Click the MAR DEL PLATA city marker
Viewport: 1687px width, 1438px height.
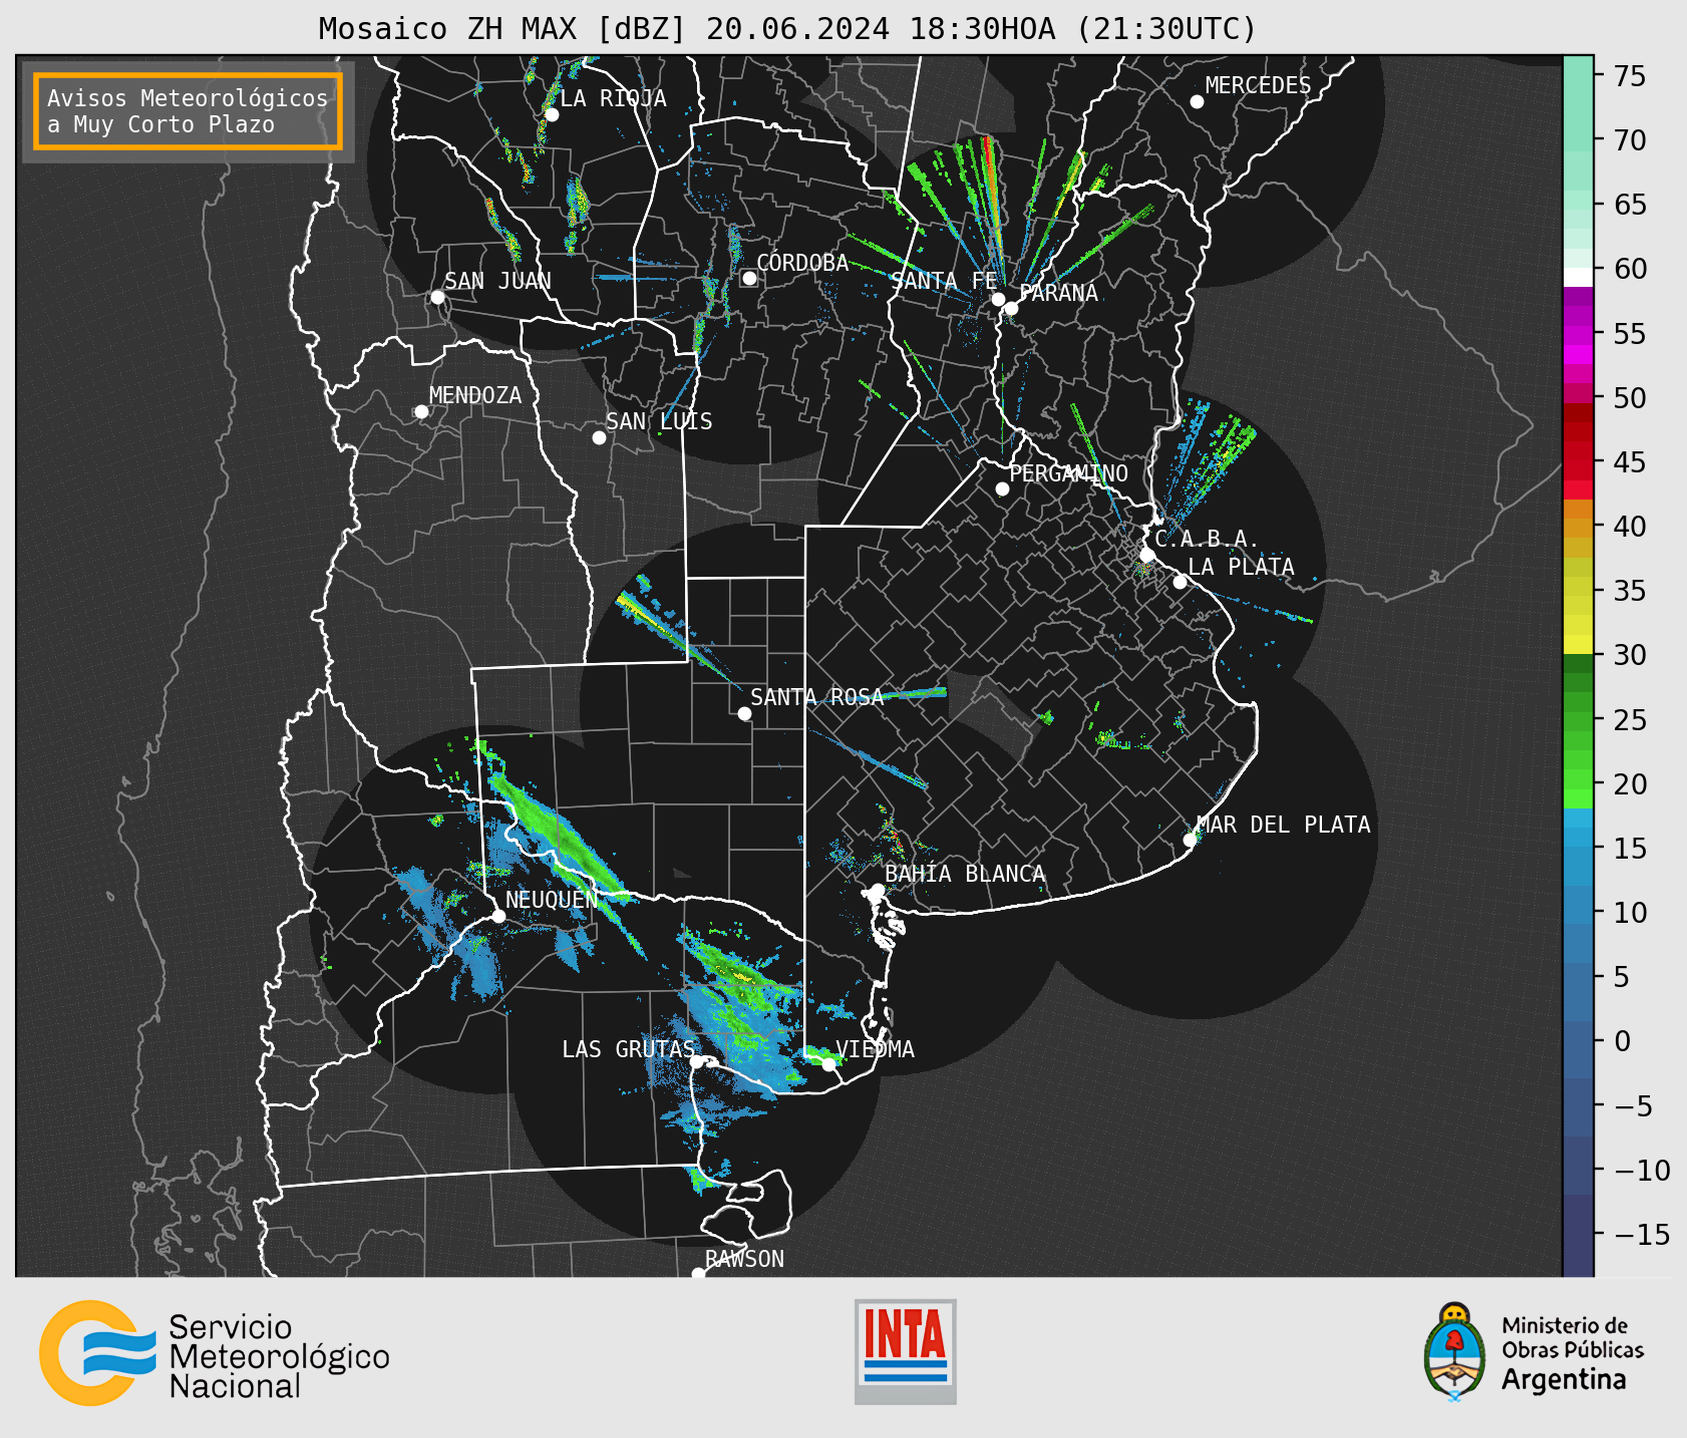click(x=1190, y=840)
